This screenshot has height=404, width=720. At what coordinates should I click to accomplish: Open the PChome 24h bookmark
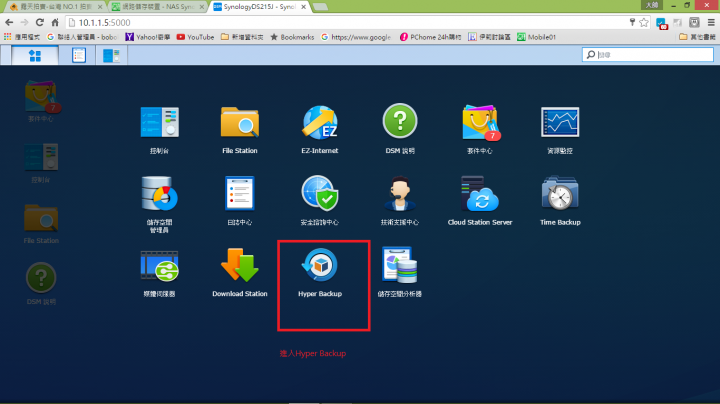(x=430, y=37)
